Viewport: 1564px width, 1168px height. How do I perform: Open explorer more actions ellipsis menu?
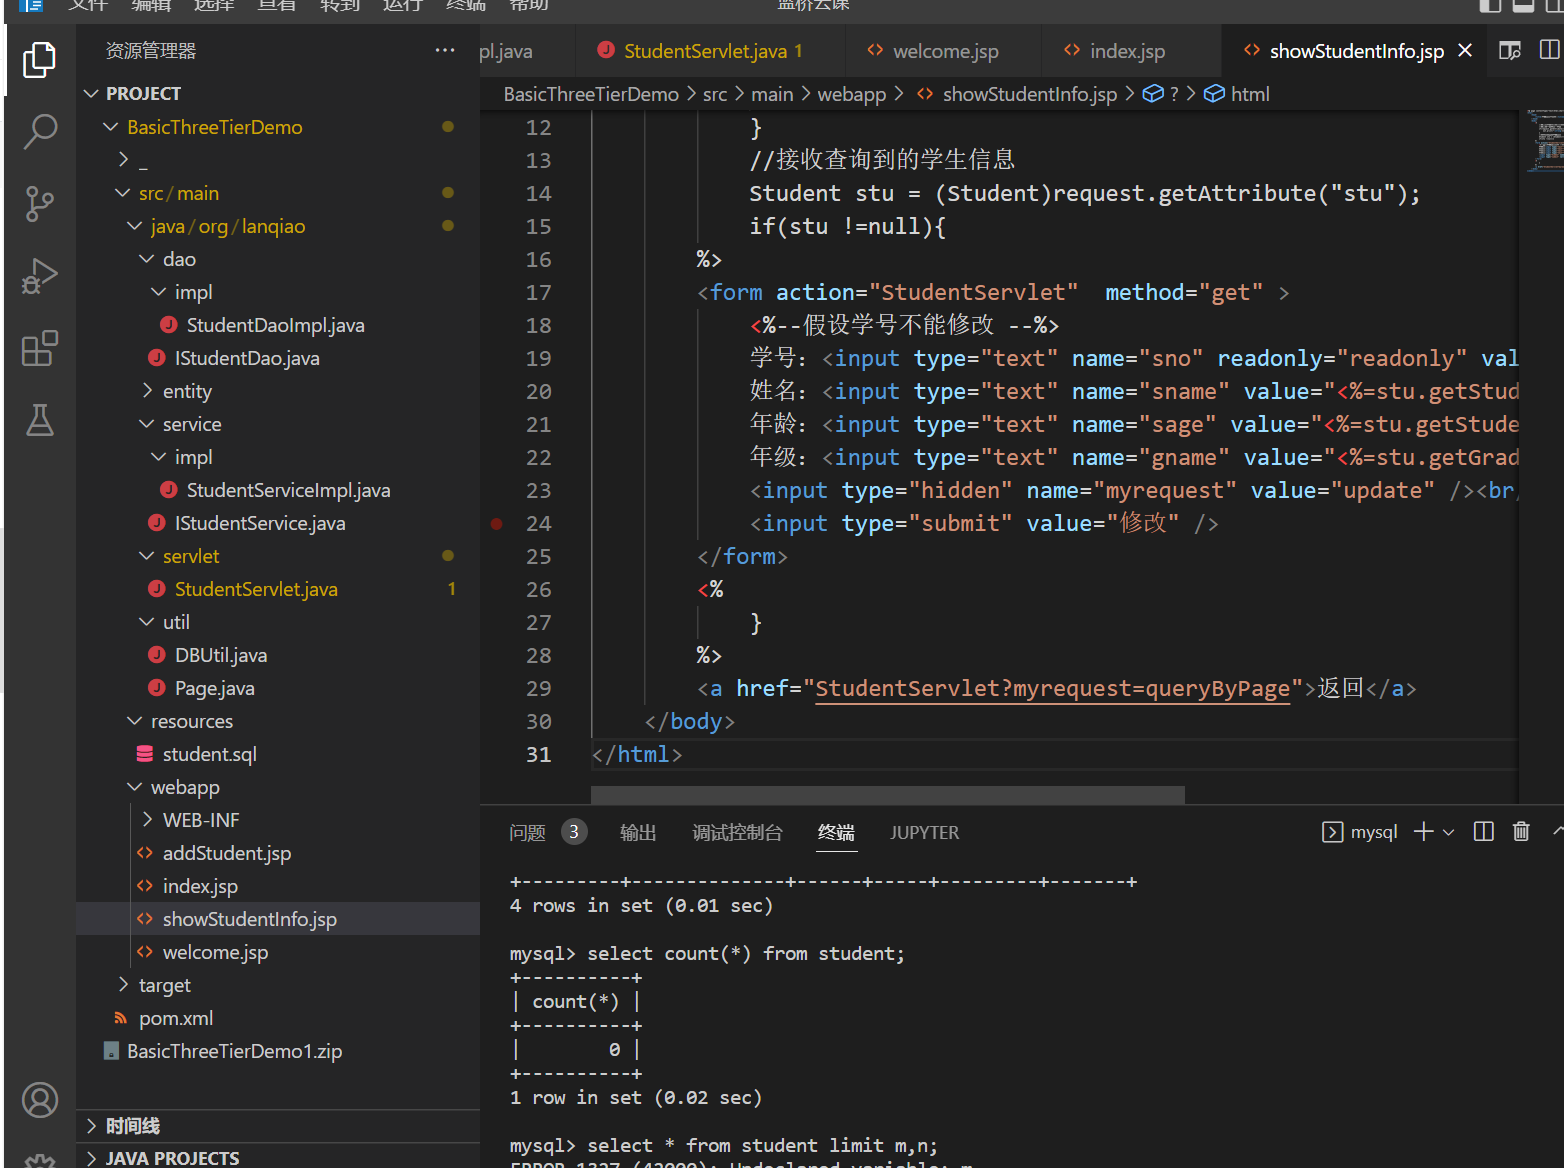[445, 50]
